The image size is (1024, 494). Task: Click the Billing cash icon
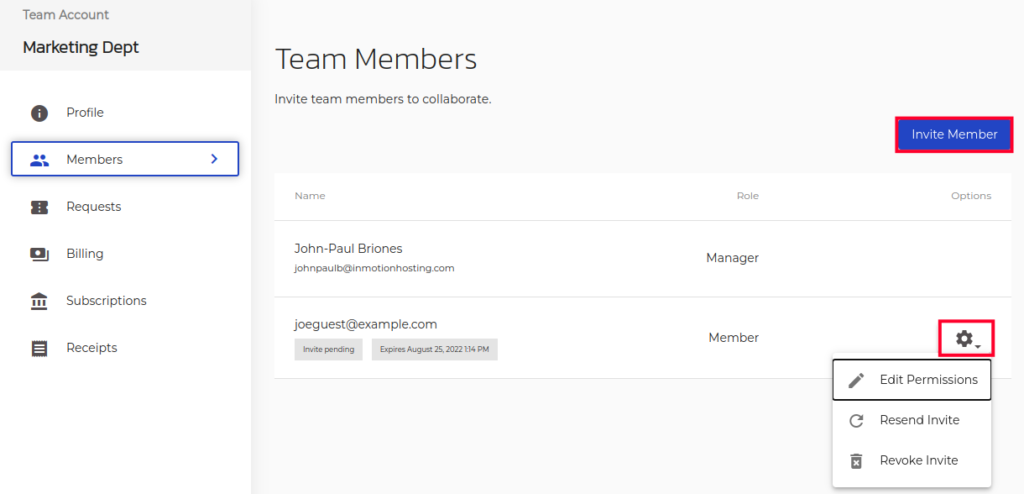point(40,254)
